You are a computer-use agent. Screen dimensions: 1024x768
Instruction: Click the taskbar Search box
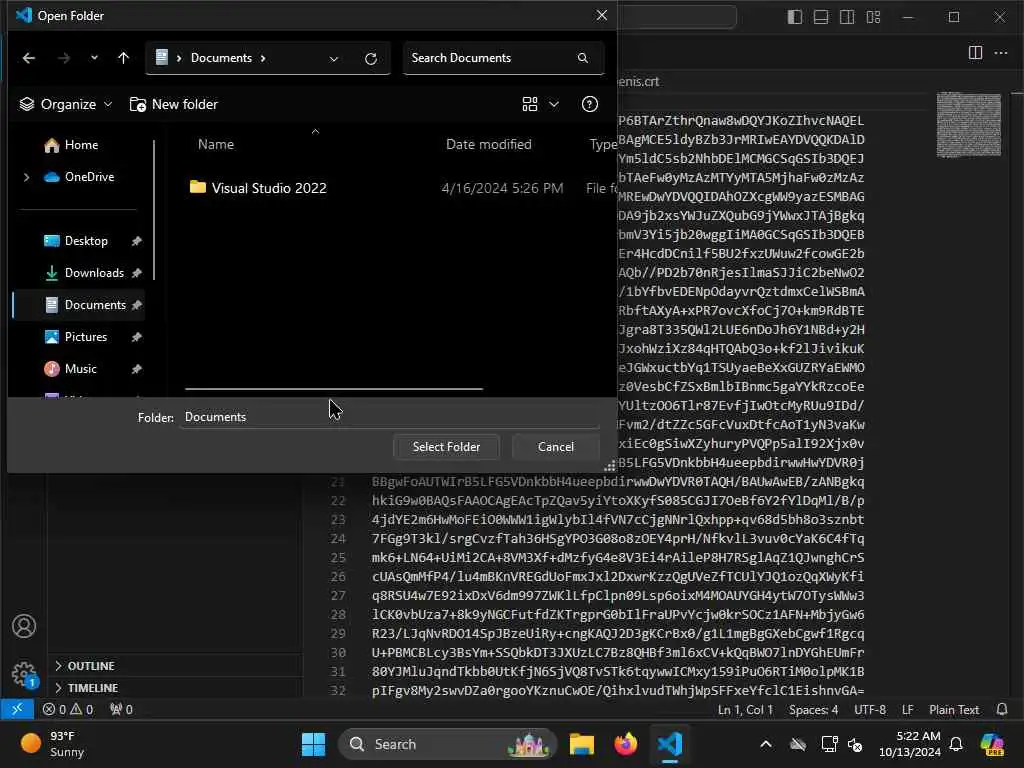[447, 744]
